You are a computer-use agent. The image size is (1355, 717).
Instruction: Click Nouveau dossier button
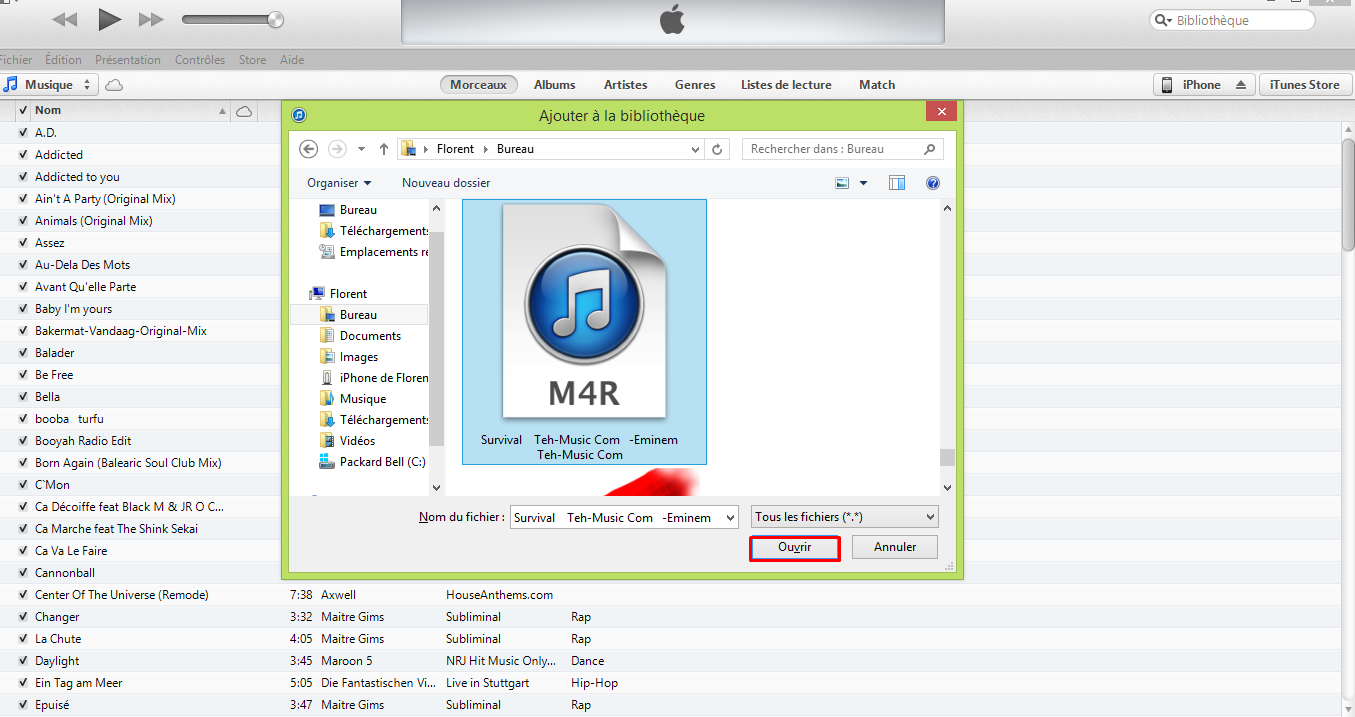[446, 183]
